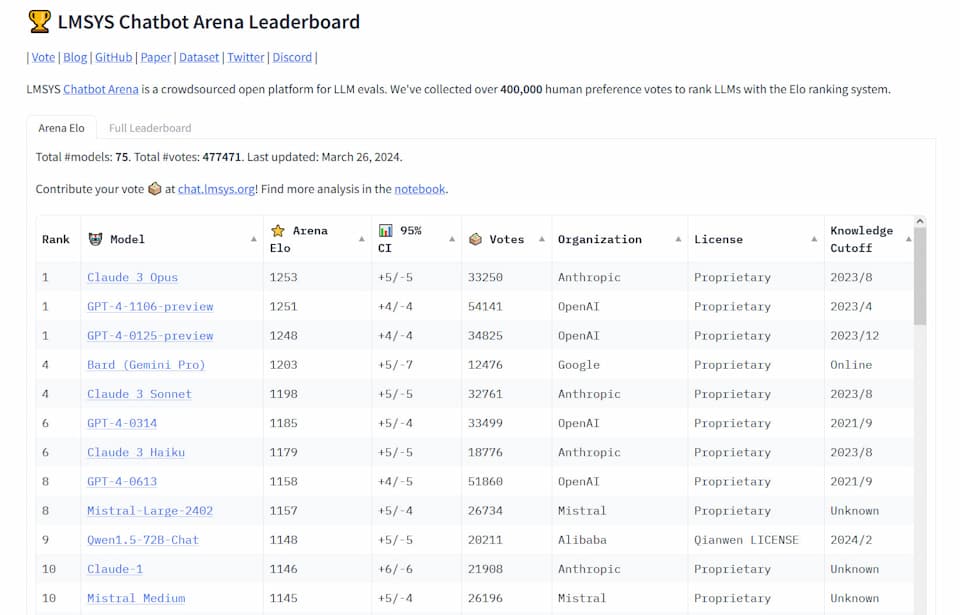
Task: Sort by Knowledge Cutoff using its header arrow
Action: (909, 239)
